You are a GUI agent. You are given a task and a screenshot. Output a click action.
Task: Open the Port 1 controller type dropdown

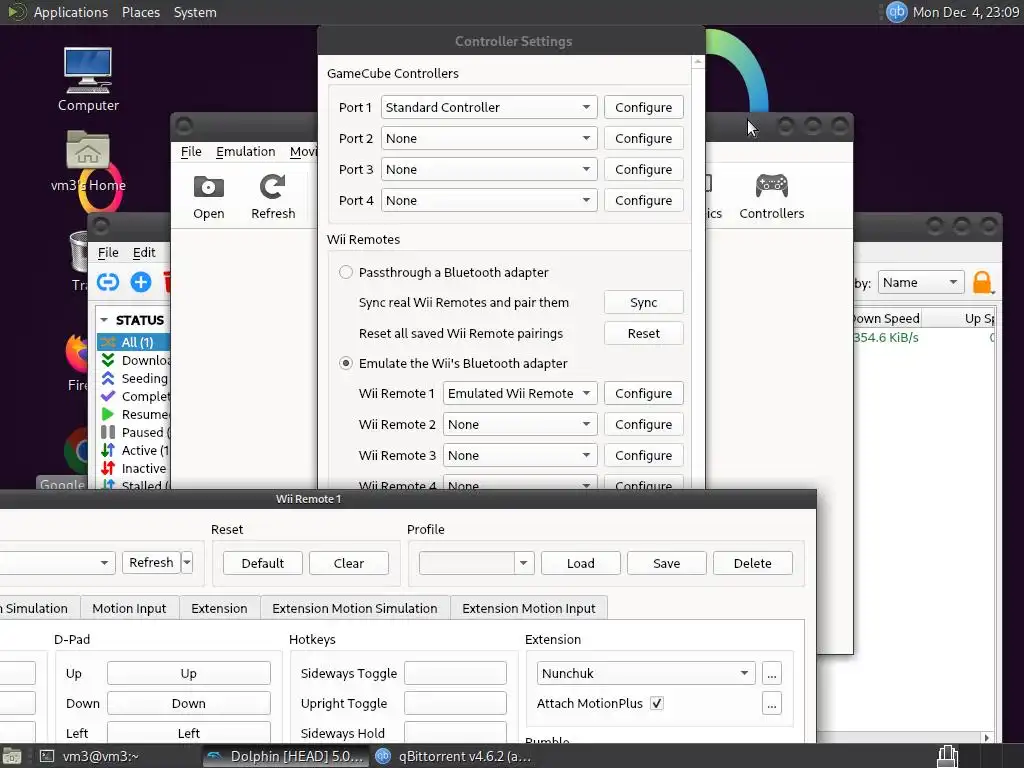coord(488,107)
